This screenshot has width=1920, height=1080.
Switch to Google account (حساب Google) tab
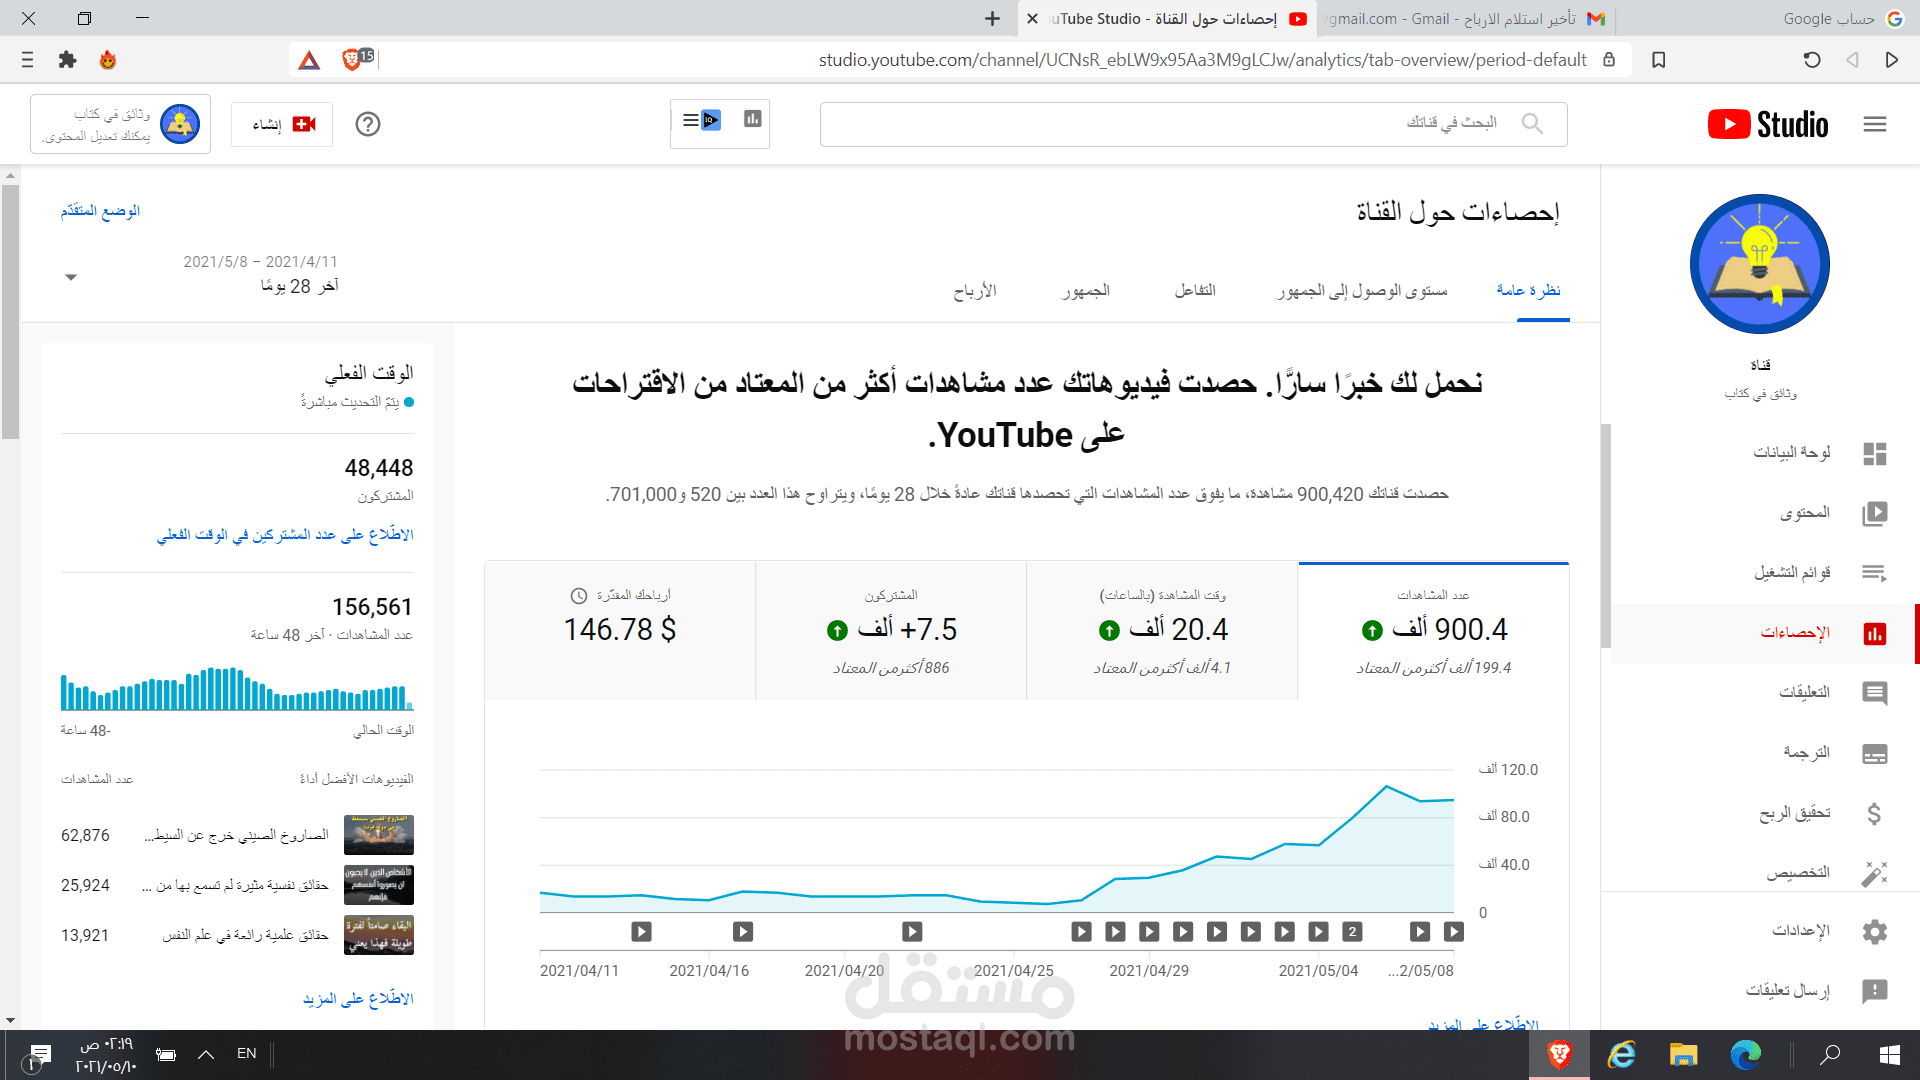tap(1845, 19)
